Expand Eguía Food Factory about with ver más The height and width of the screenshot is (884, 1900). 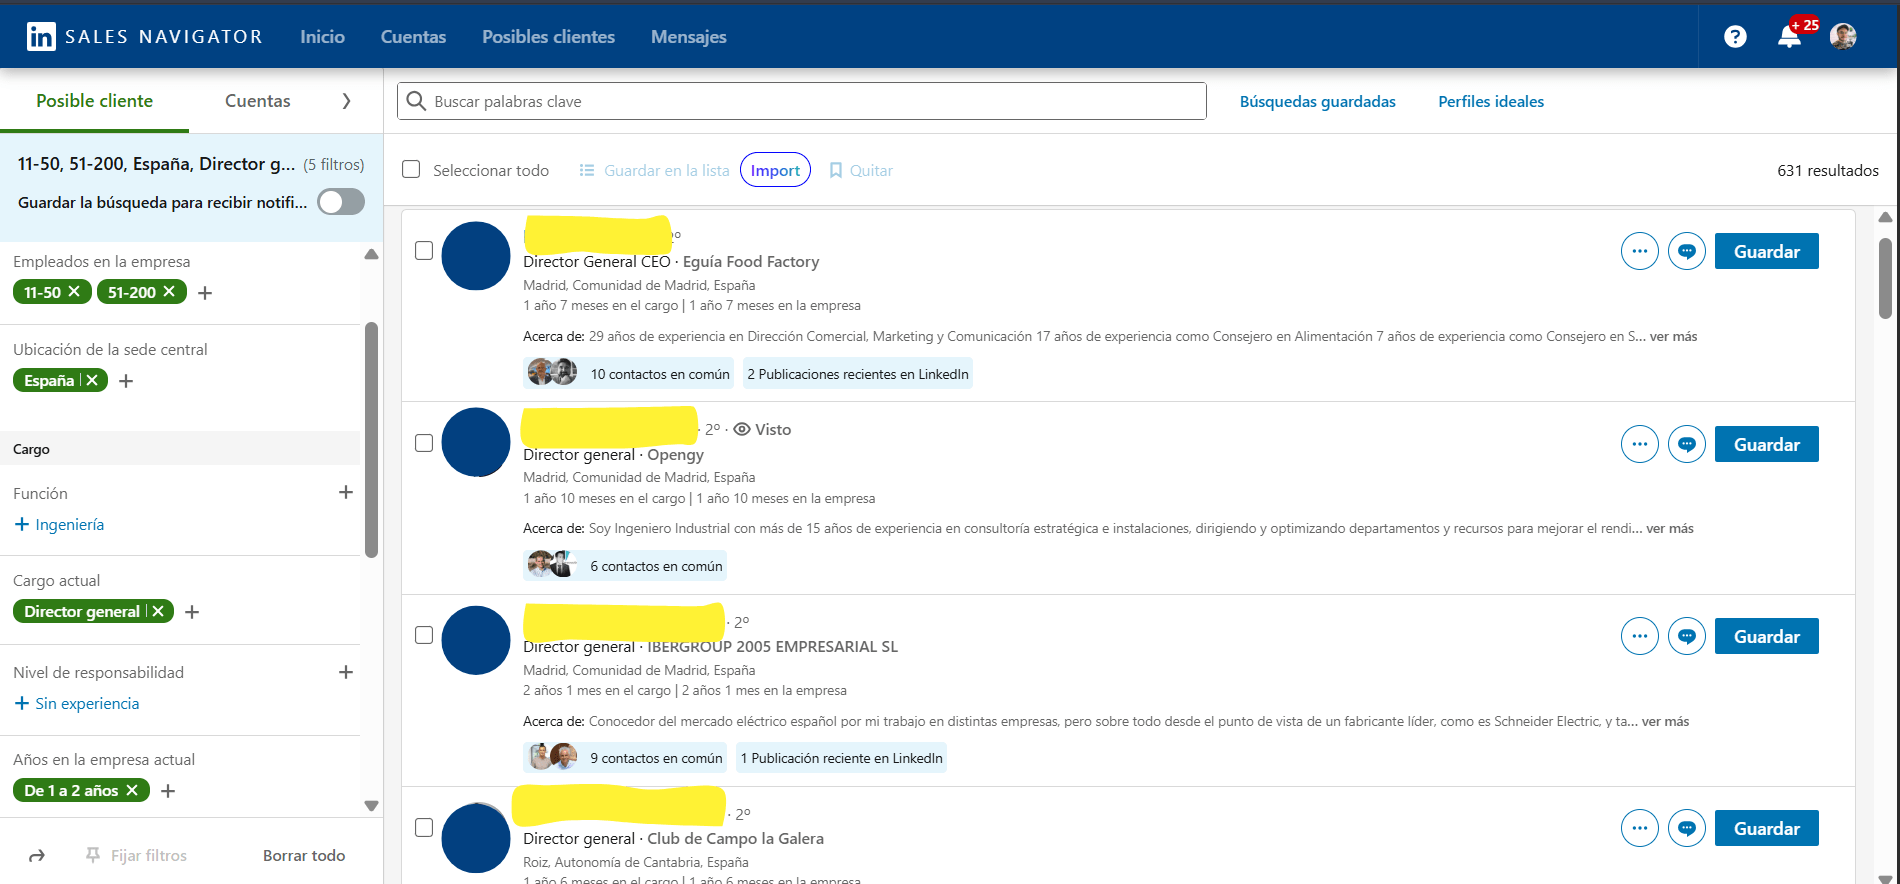(x=1673, y=336)
